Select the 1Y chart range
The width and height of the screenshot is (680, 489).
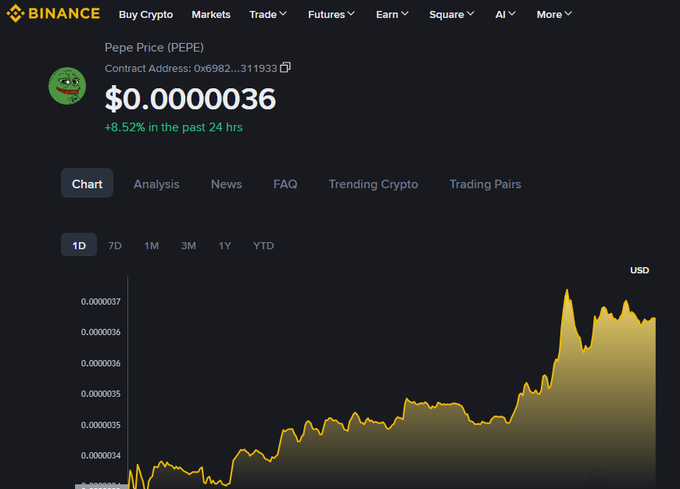click(225, 245)
